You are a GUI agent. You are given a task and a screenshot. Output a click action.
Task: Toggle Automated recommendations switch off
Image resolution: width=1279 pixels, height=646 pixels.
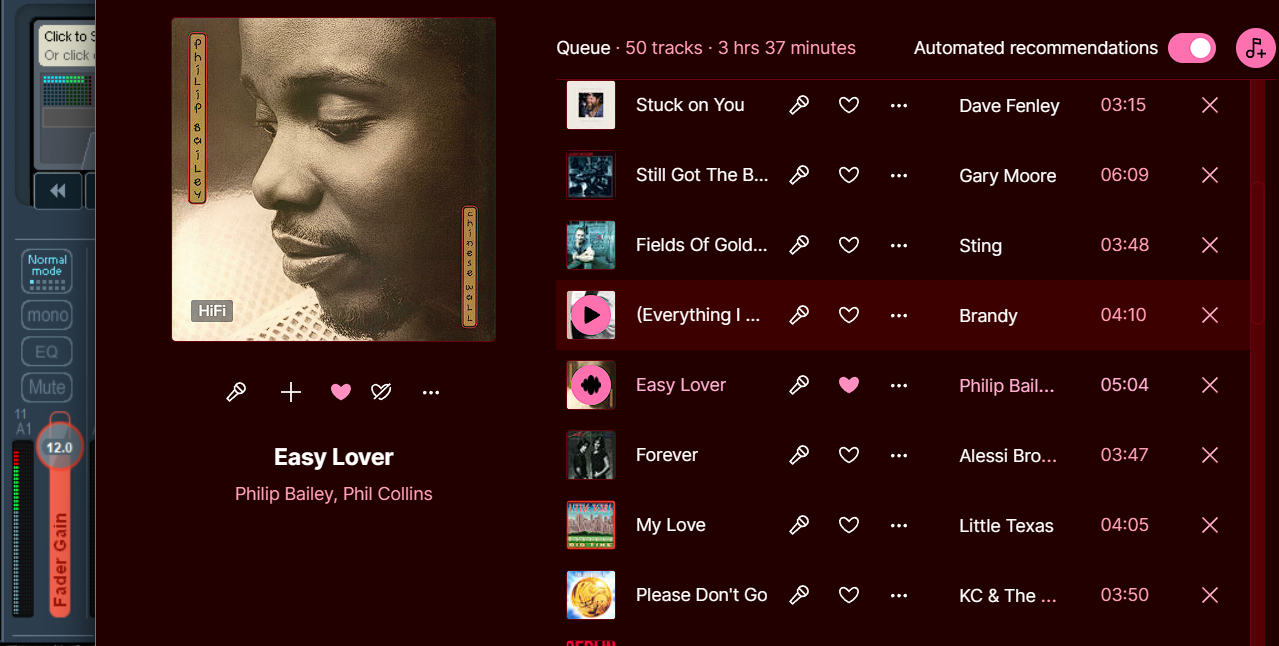(x=1192, y=48)
